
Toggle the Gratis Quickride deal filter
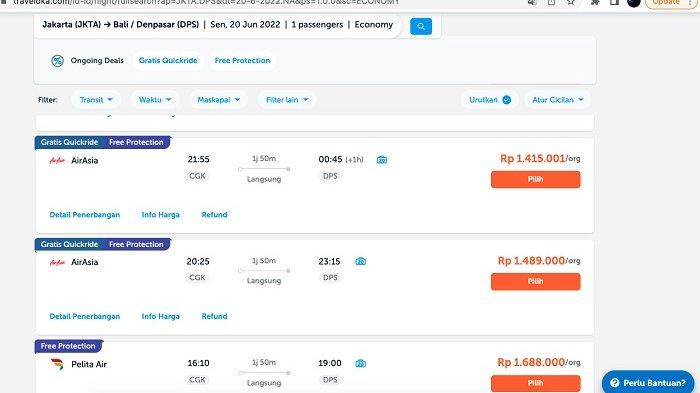point(168,61)
